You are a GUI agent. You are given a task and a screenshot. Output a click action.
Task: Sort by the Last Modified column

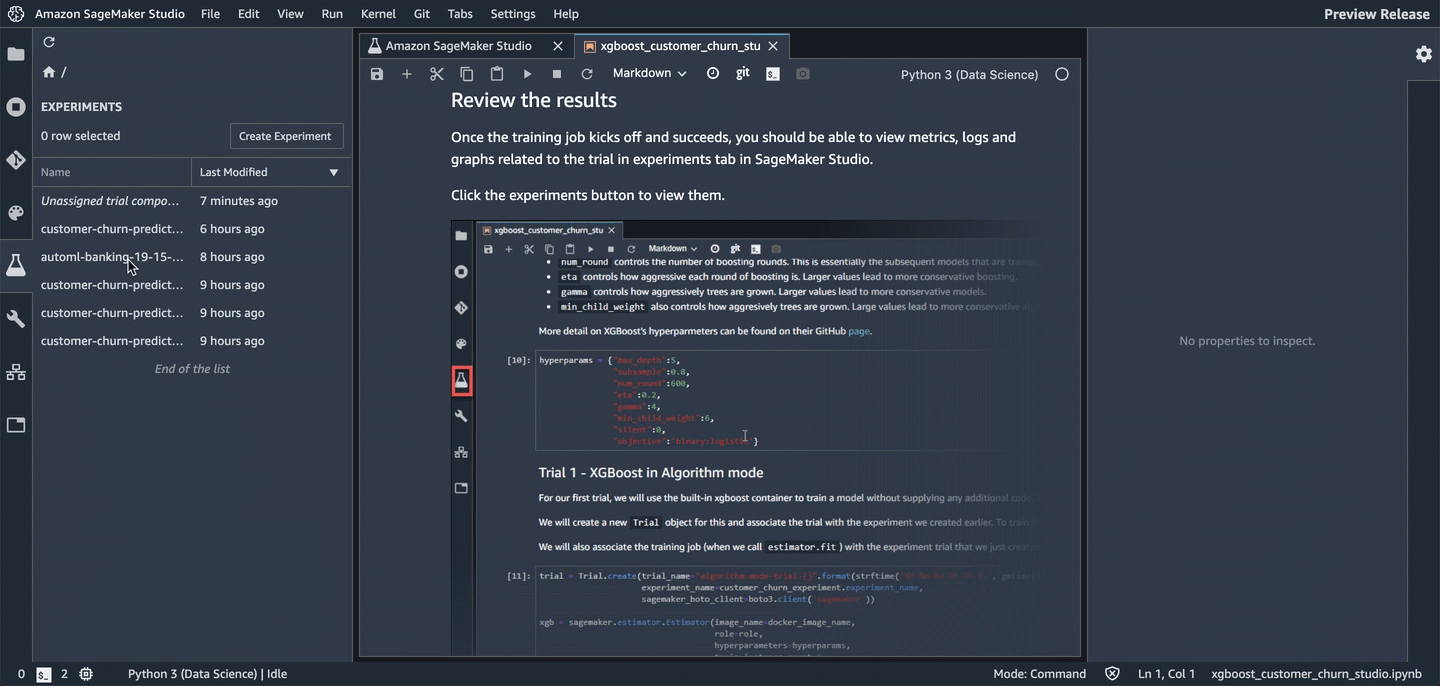[271, 172]
